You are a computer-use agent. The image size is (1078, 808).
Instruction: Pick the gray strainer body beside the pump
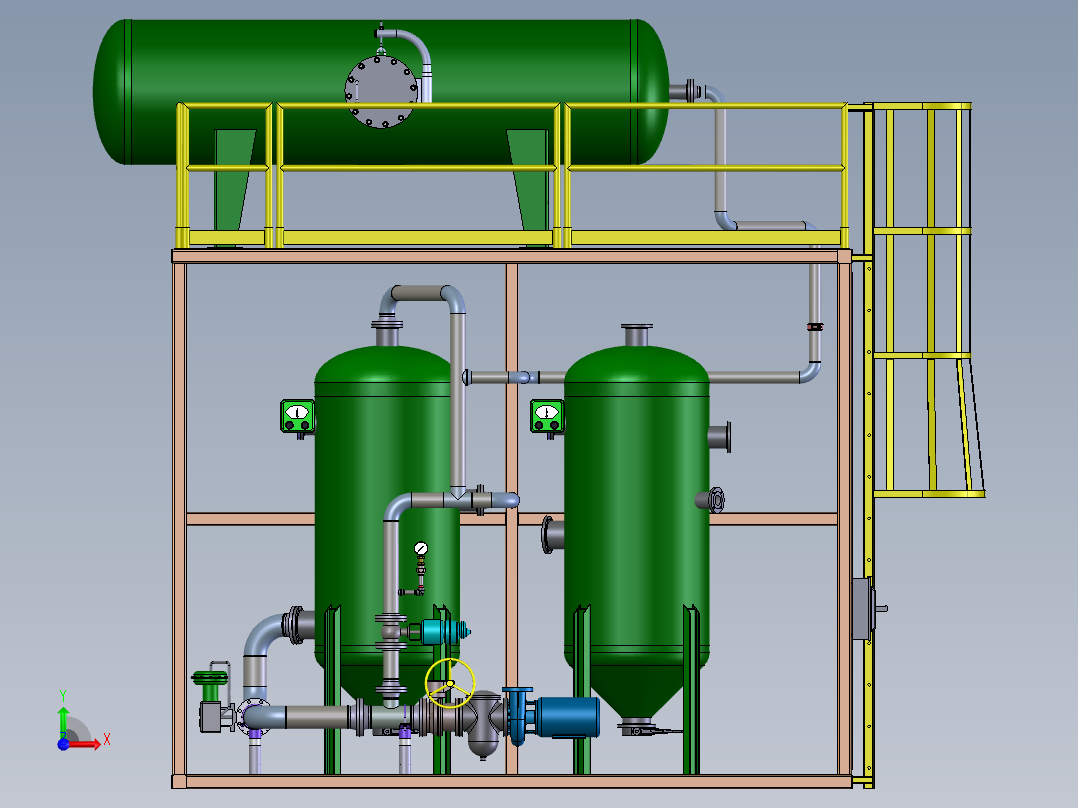(485, 722)
